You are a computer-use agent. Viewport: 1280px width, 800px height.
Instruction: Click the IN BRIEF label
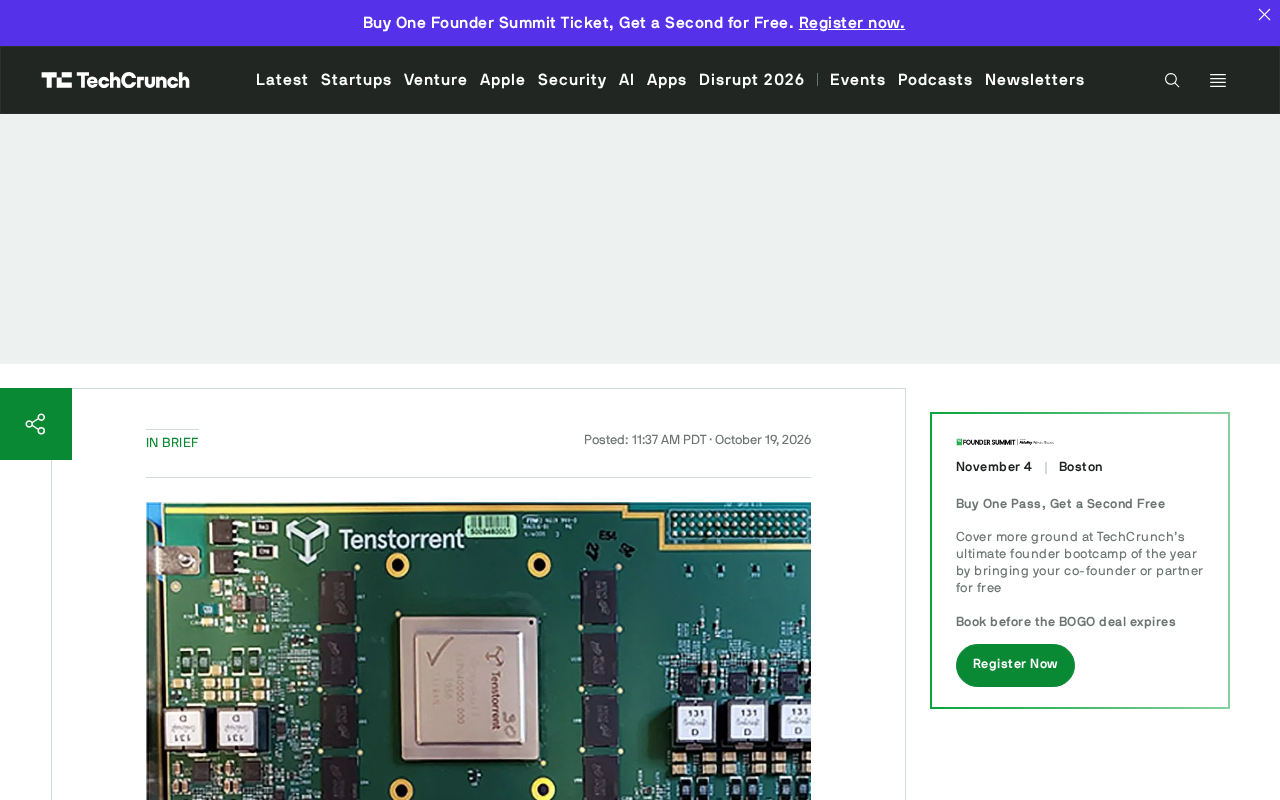point(172,443)
